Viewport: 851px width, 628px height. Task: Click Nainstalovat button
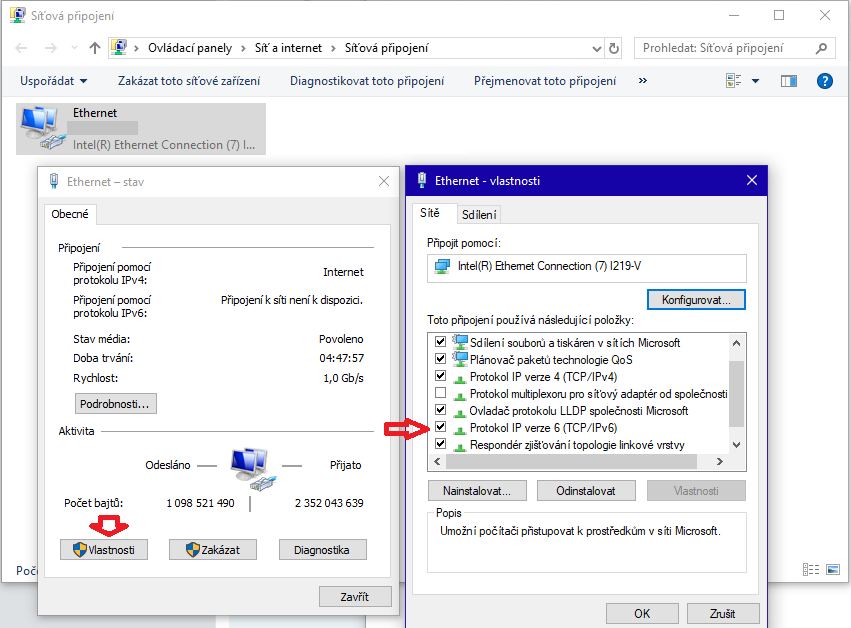pos(477,491)
